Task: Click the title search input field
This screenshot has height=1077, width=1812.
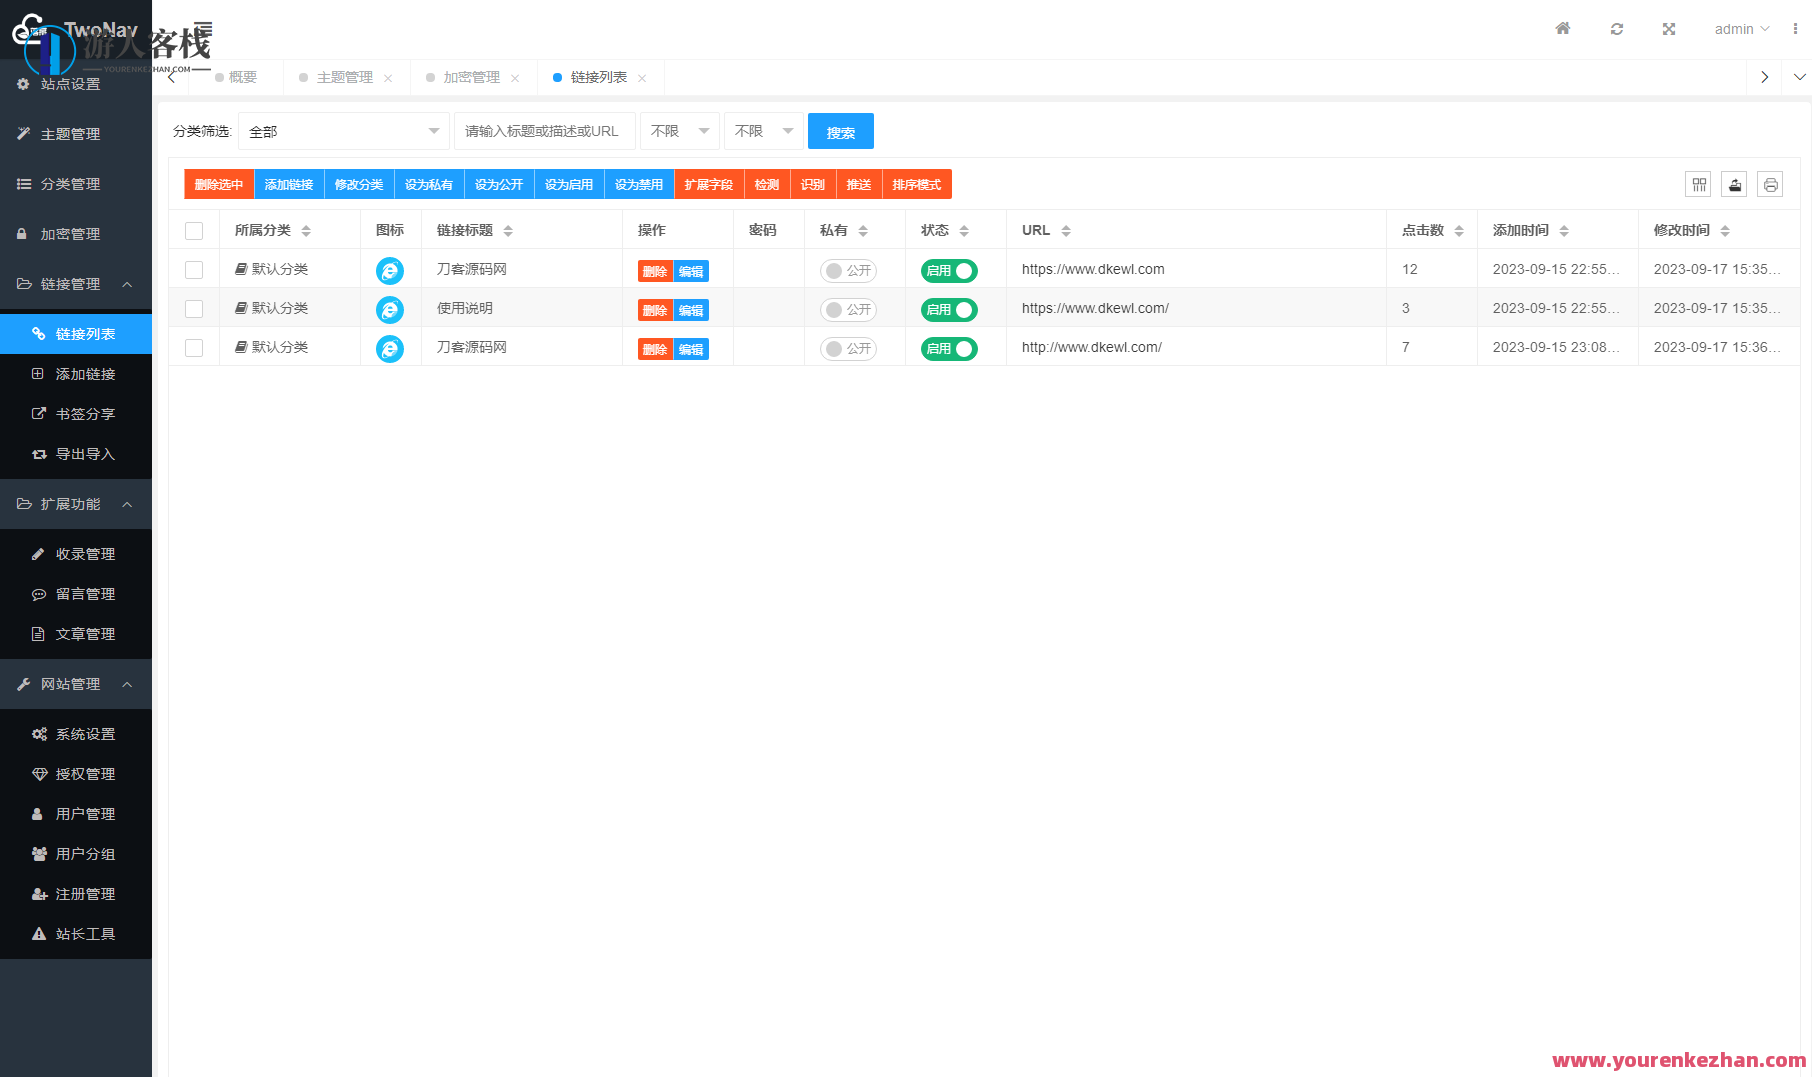Action: [x=544, y=131]
